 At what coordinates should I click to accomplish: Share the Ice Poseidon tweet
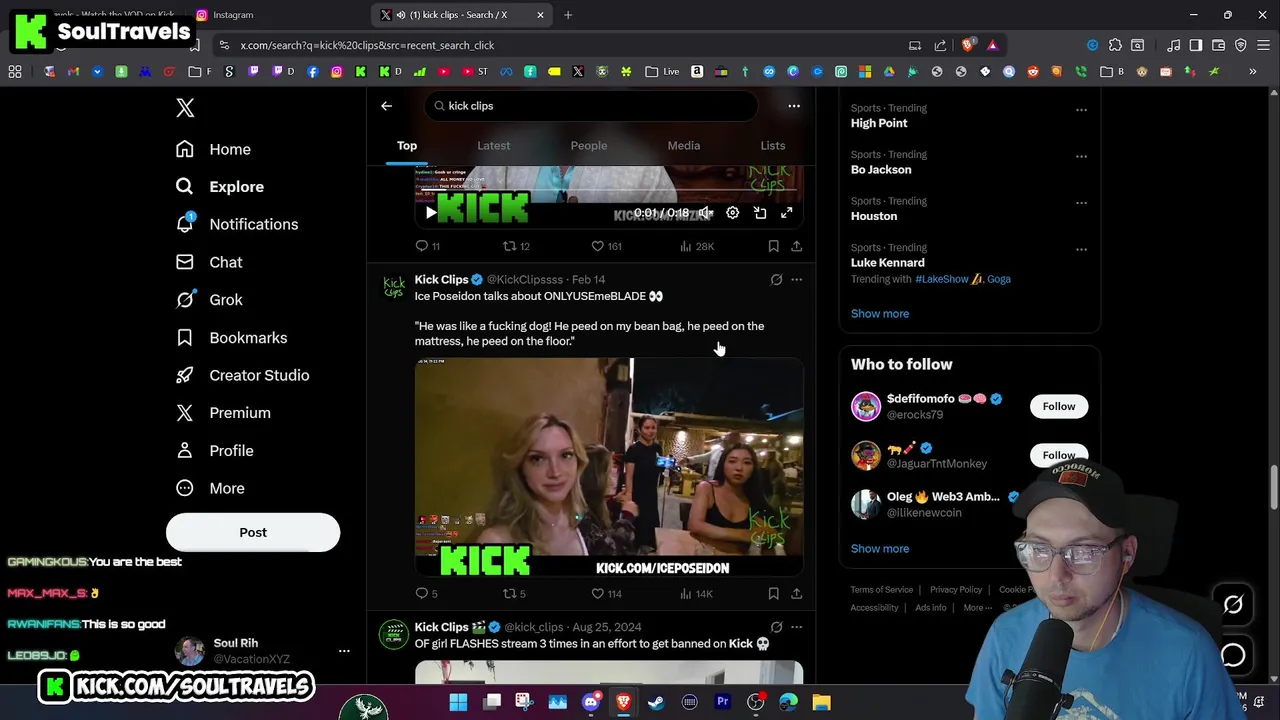[x=797, y=594]
